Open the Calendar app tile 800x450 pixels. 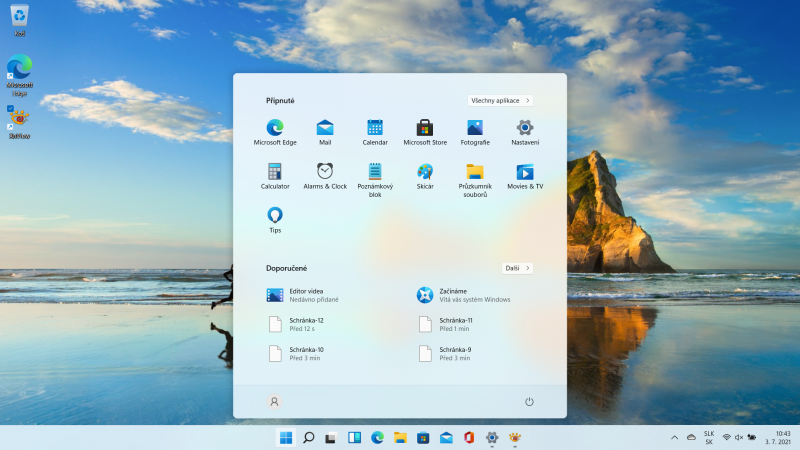coord(375,132)
